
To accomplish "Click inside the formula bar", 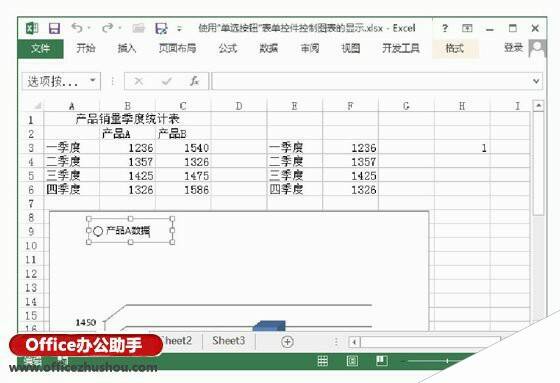I will click(371, 81).
